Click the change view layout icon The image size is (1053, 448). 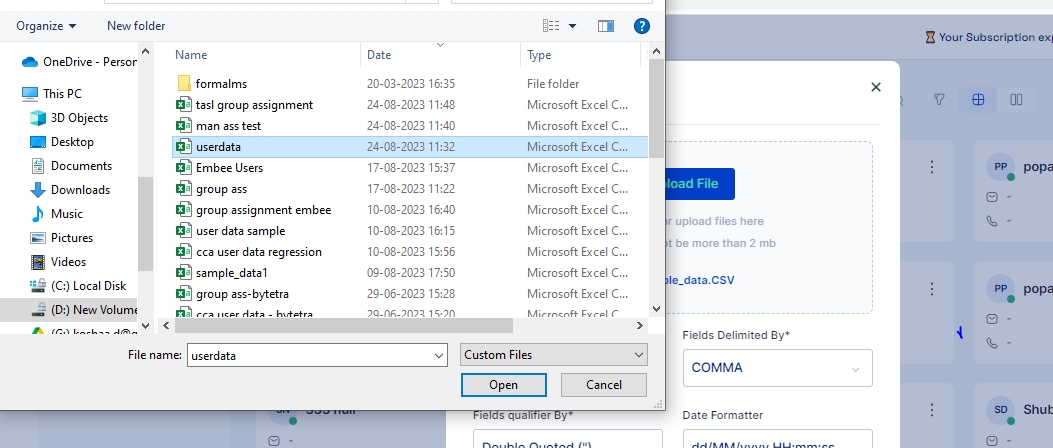tap(551, 26)
